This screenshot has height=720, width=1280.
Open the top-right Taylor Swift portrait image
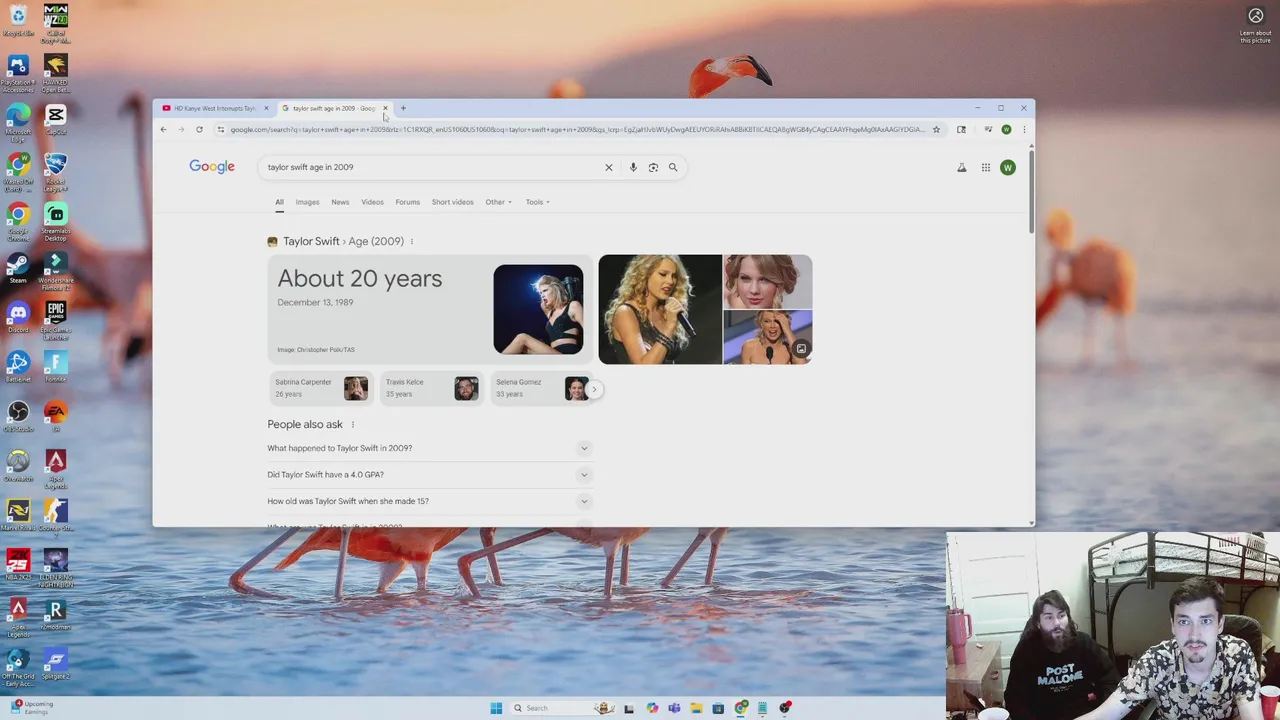coord(768,281)
